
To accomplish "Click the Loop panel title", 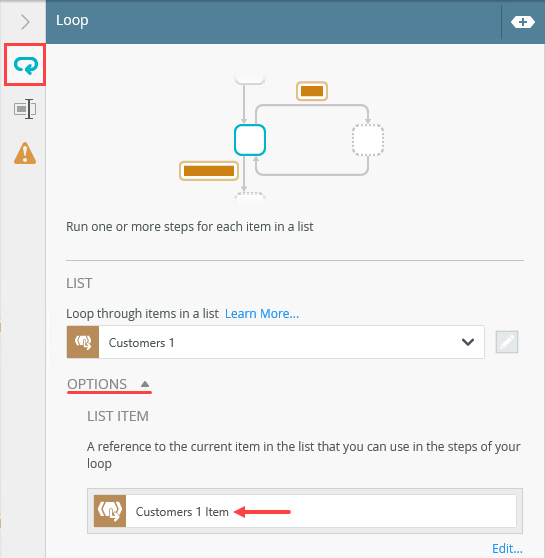I will (72, 20).
